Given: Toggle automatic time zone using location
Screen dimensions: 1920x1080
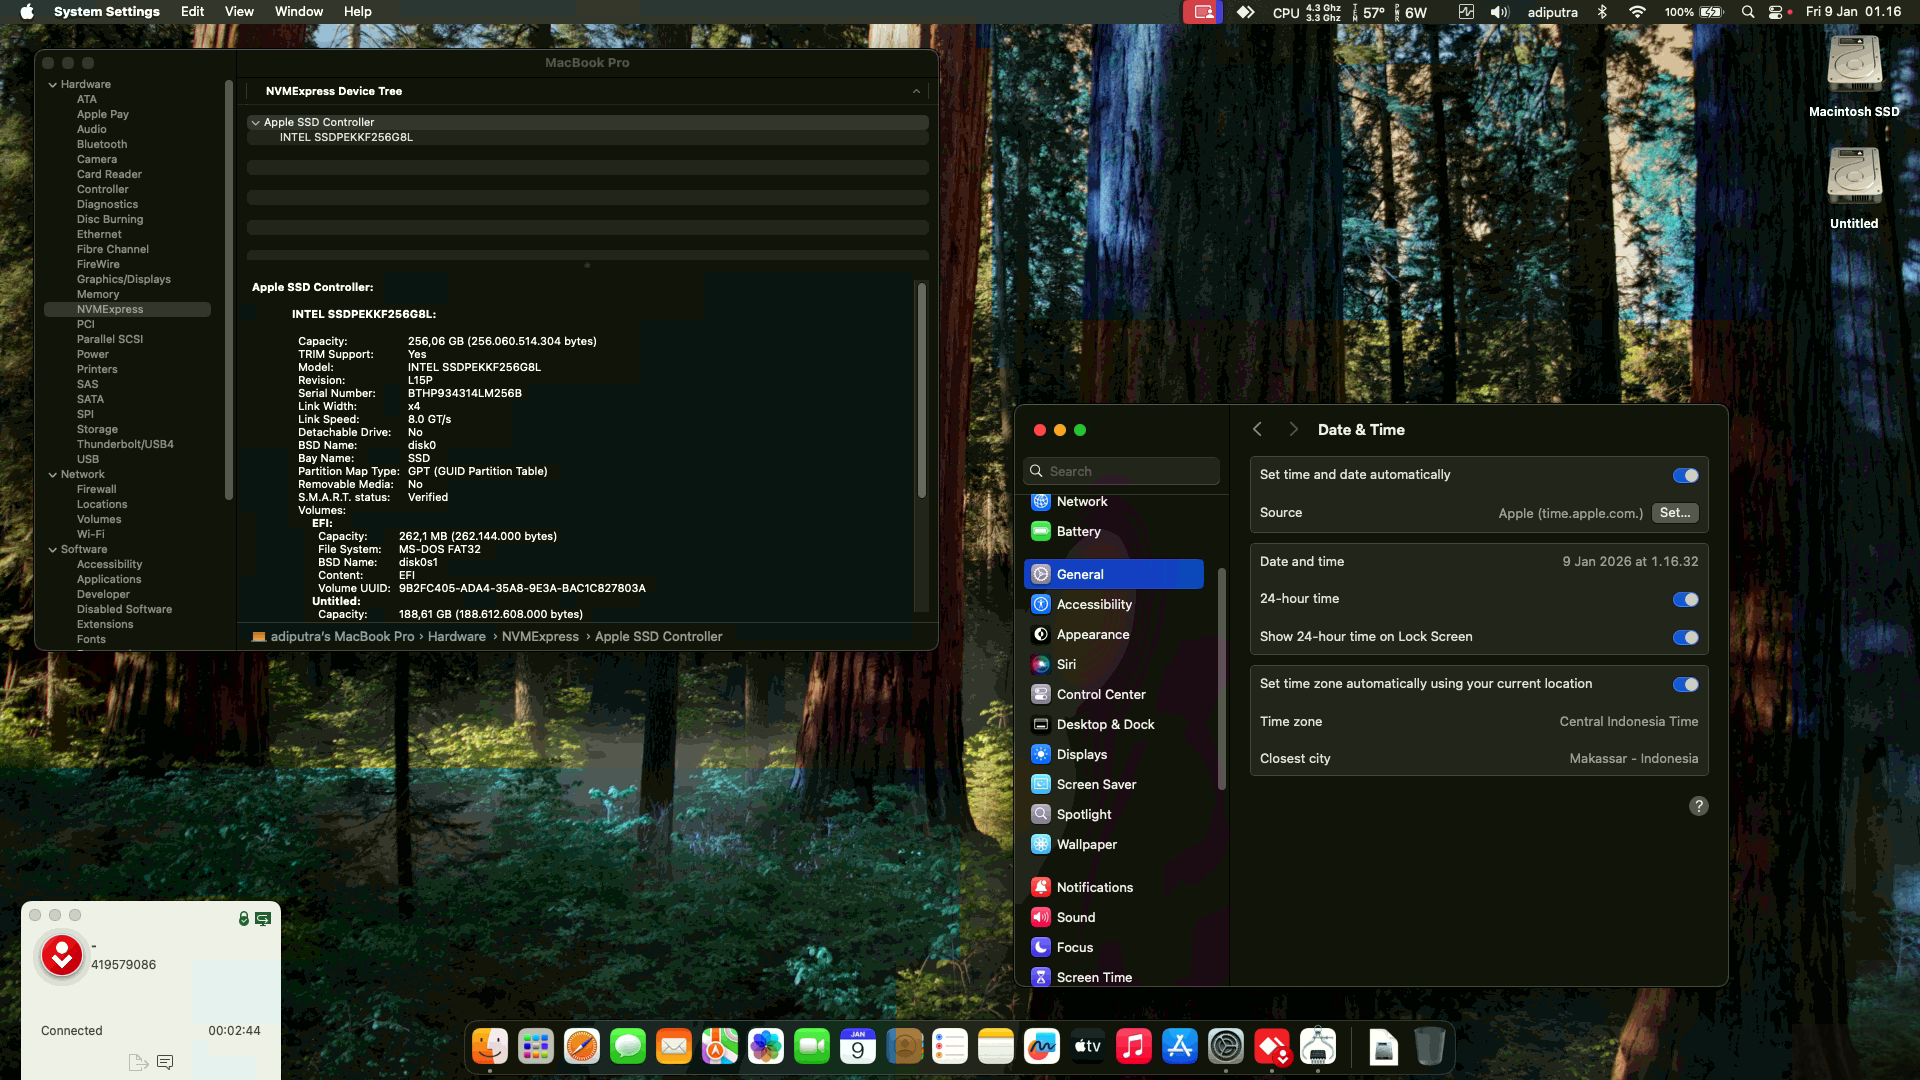Looking at the screenshot, I should tap(1685, 684).
